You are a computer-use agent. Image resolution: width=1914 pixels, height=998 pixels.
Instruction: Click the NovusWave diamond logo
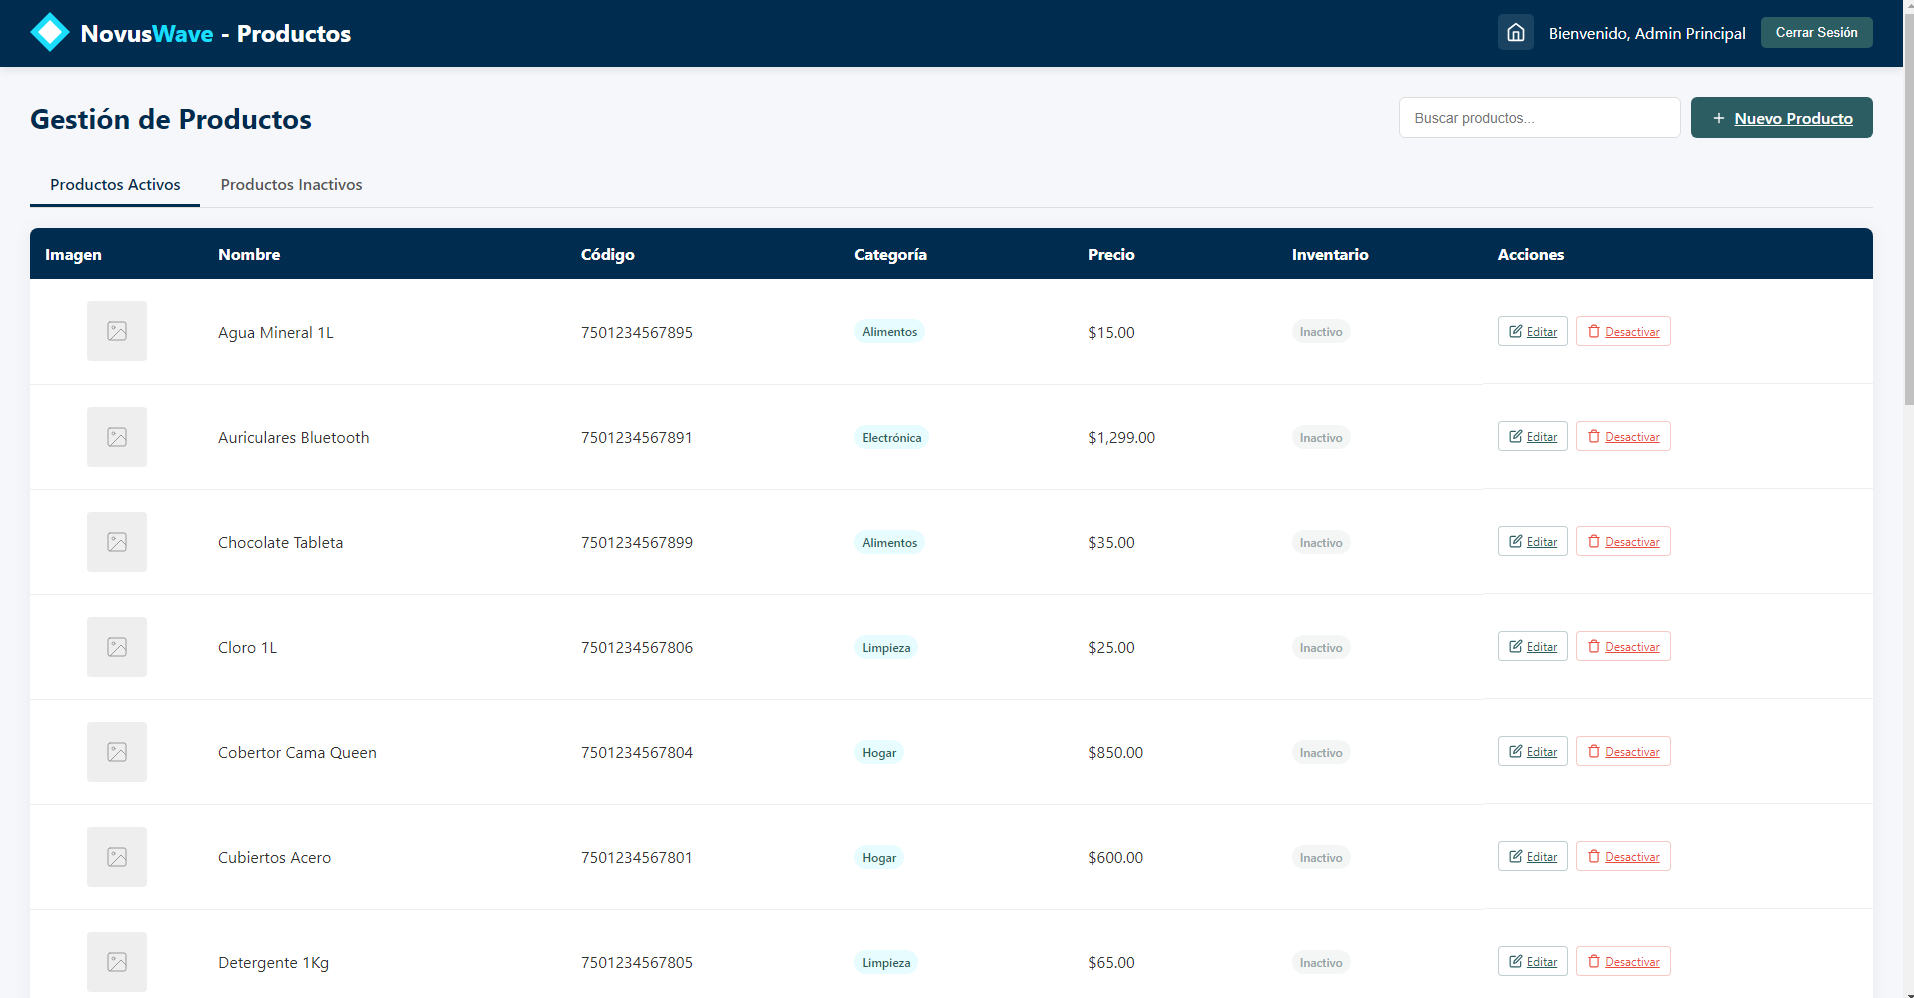pos(49,33)
